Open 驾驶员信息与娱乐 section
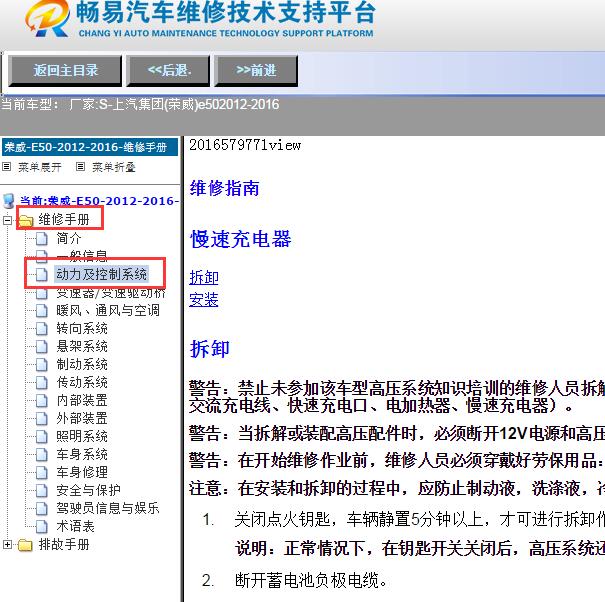605x602 pixels. 107,508
